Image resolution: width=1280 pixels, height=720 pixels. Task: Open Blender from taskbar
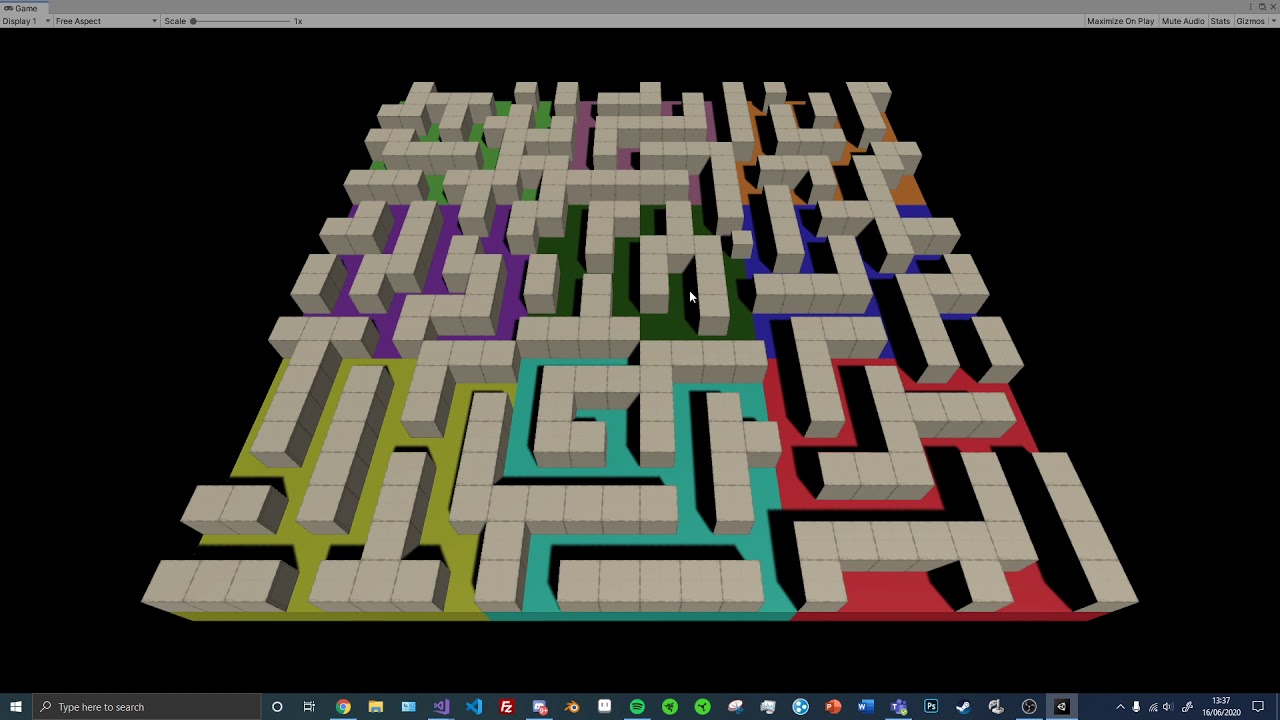(x=572, y=707)
